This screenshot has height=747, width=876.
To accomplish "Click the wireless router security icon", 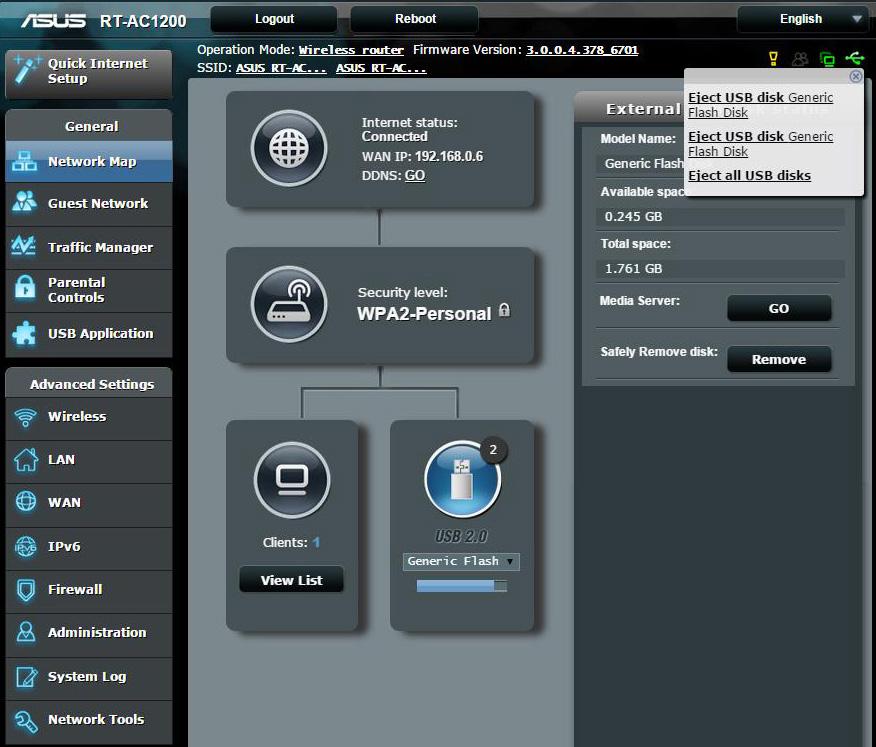I will point(289,304).
